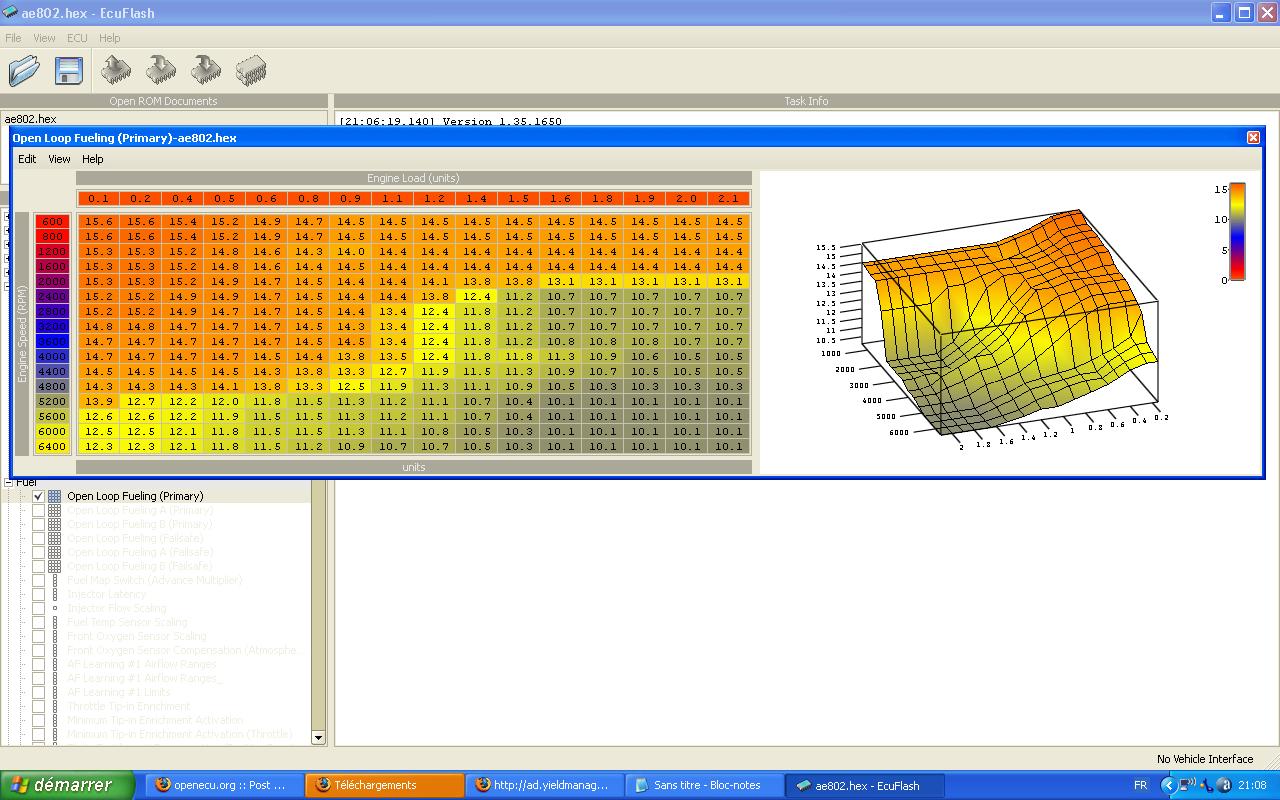Click the round 'a' tray icon by the clock

pos(1224,785)
